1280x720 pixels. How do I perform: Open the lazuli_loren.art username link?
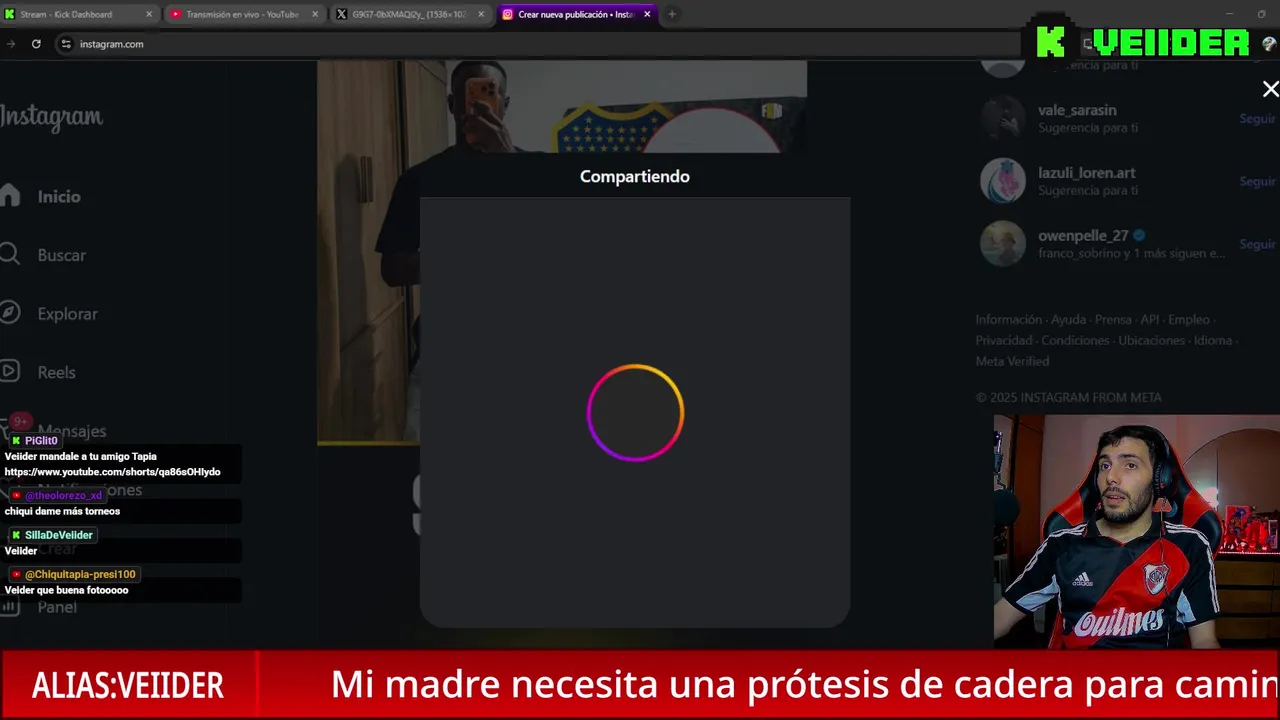click(1086, 173)
